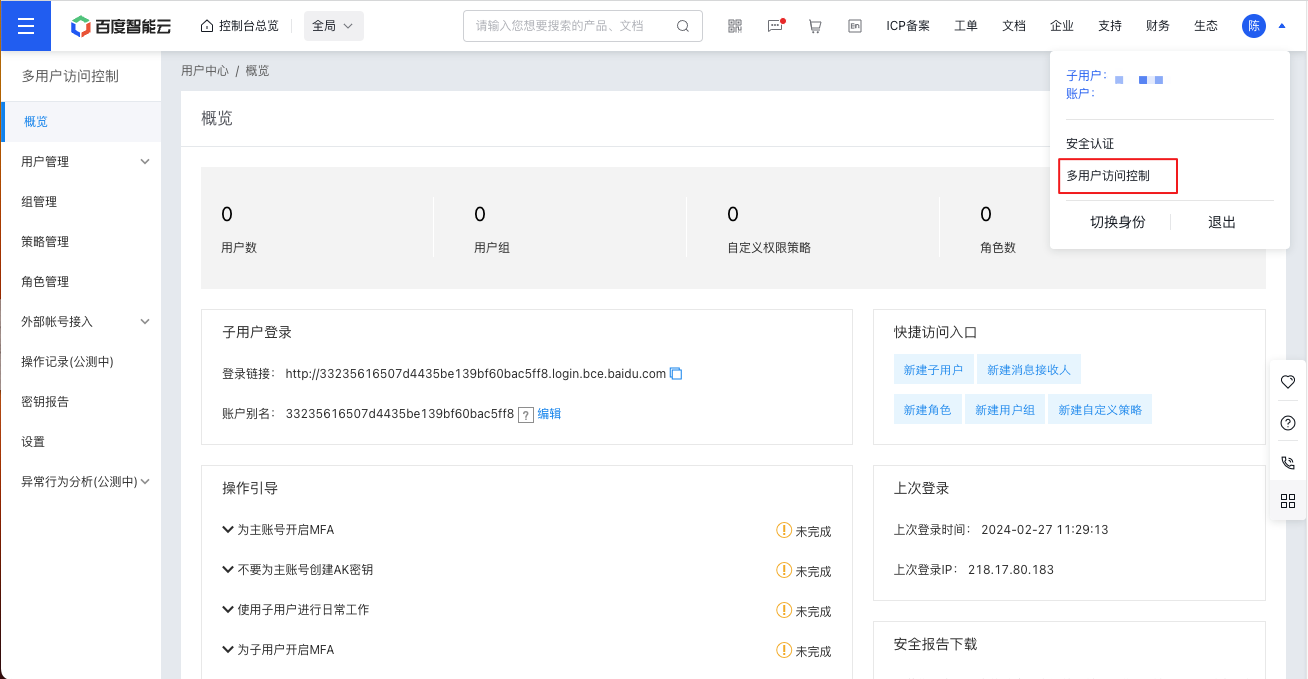Click the heart favorites side icon
Viewport: 1308px width, 679px height.
[1288, 382]
